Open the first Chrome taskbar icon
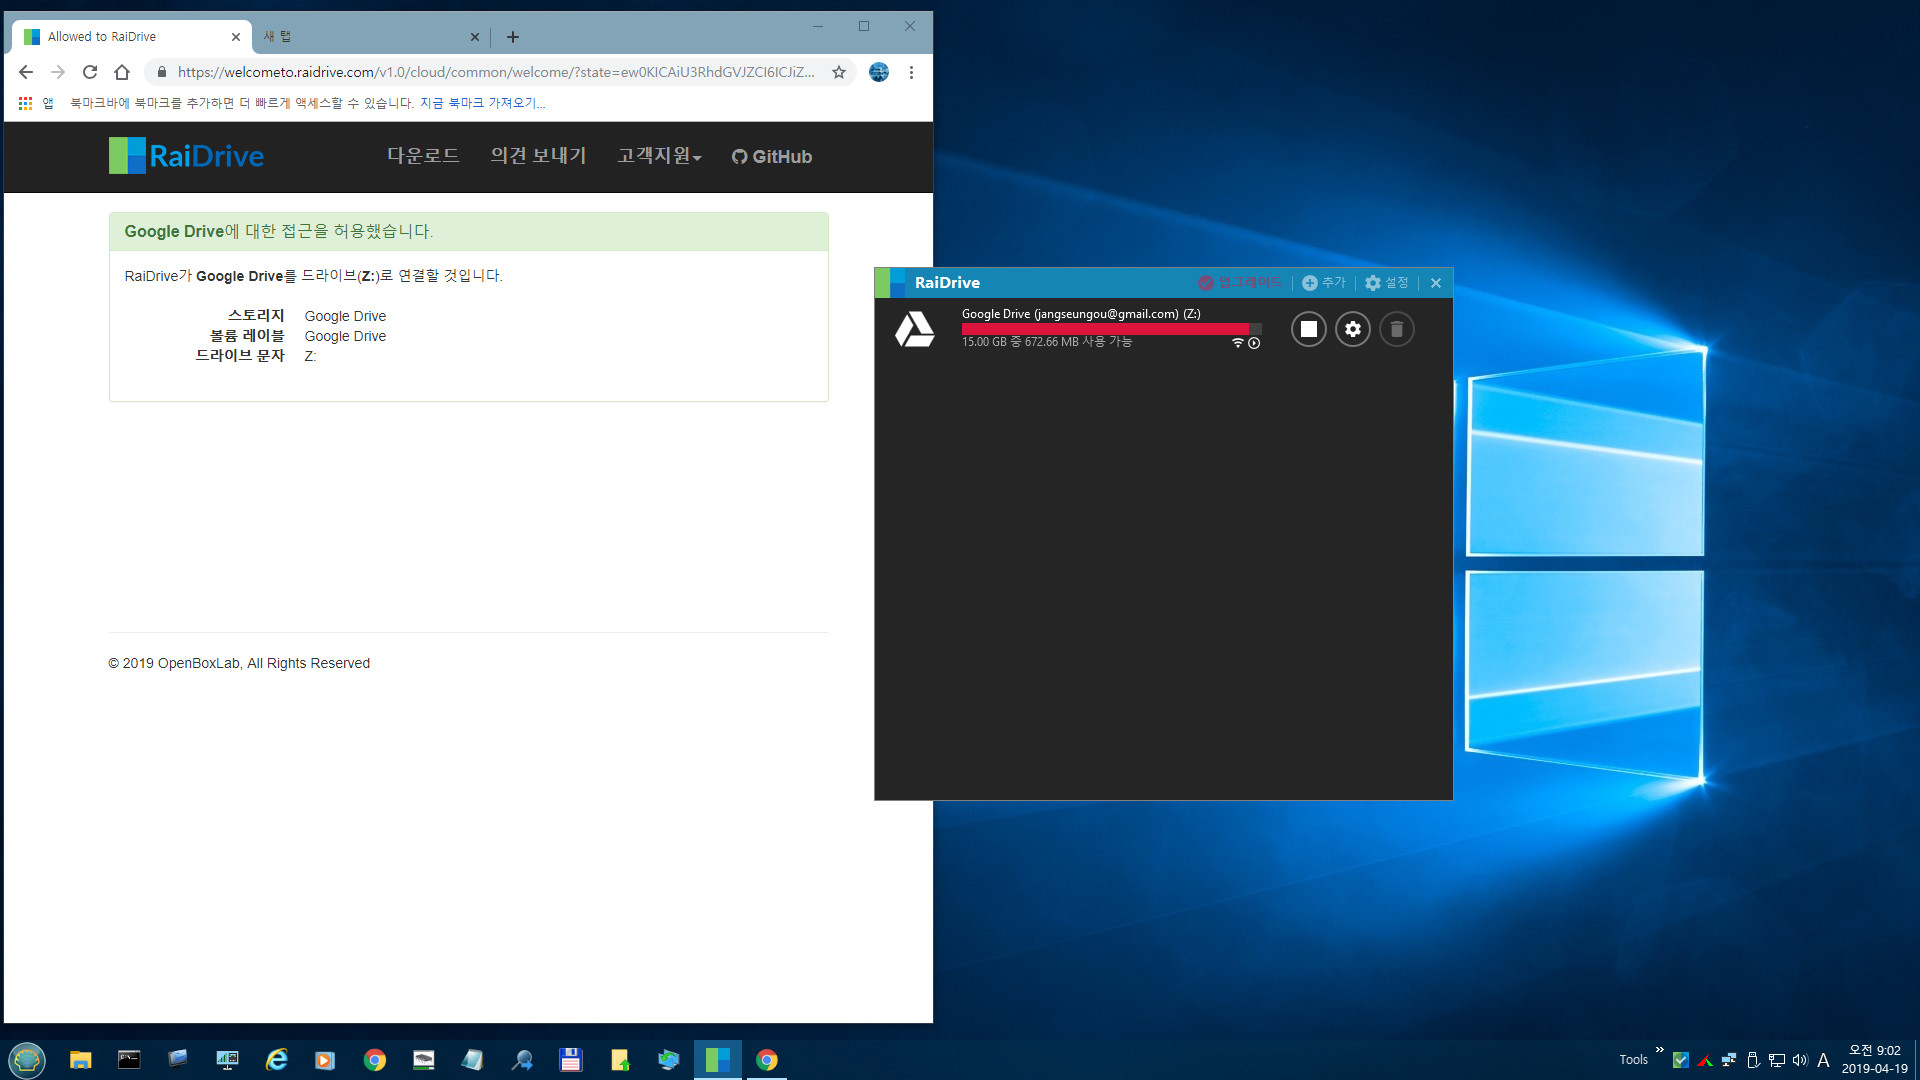The image size is (1920, 1080). (x=375, y=1060)
